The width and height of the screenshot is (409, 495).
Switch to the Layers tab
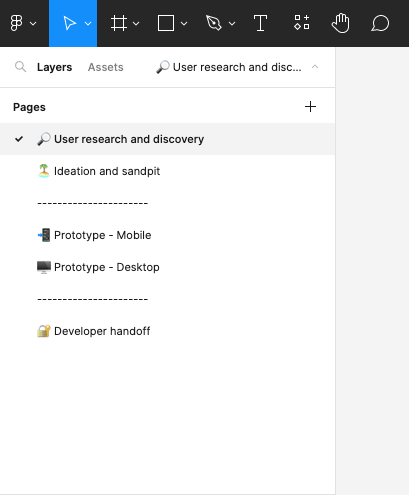click(x=54, y=67)
